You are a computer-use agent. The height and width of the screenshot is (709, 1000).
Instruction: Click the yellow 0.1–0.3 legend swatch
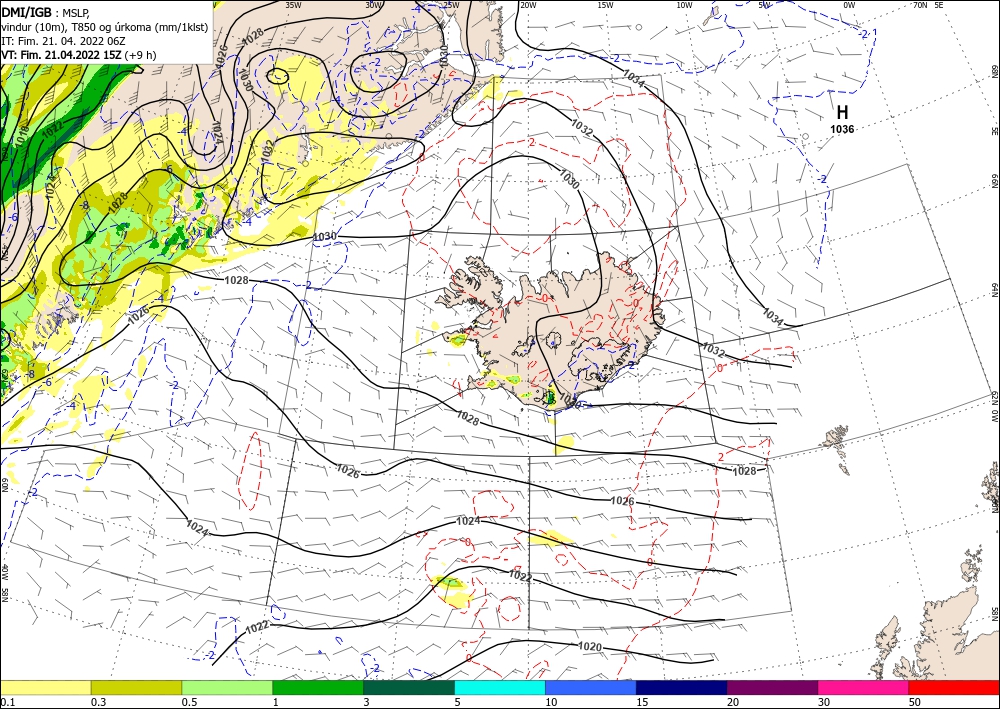tap(45, 687)
